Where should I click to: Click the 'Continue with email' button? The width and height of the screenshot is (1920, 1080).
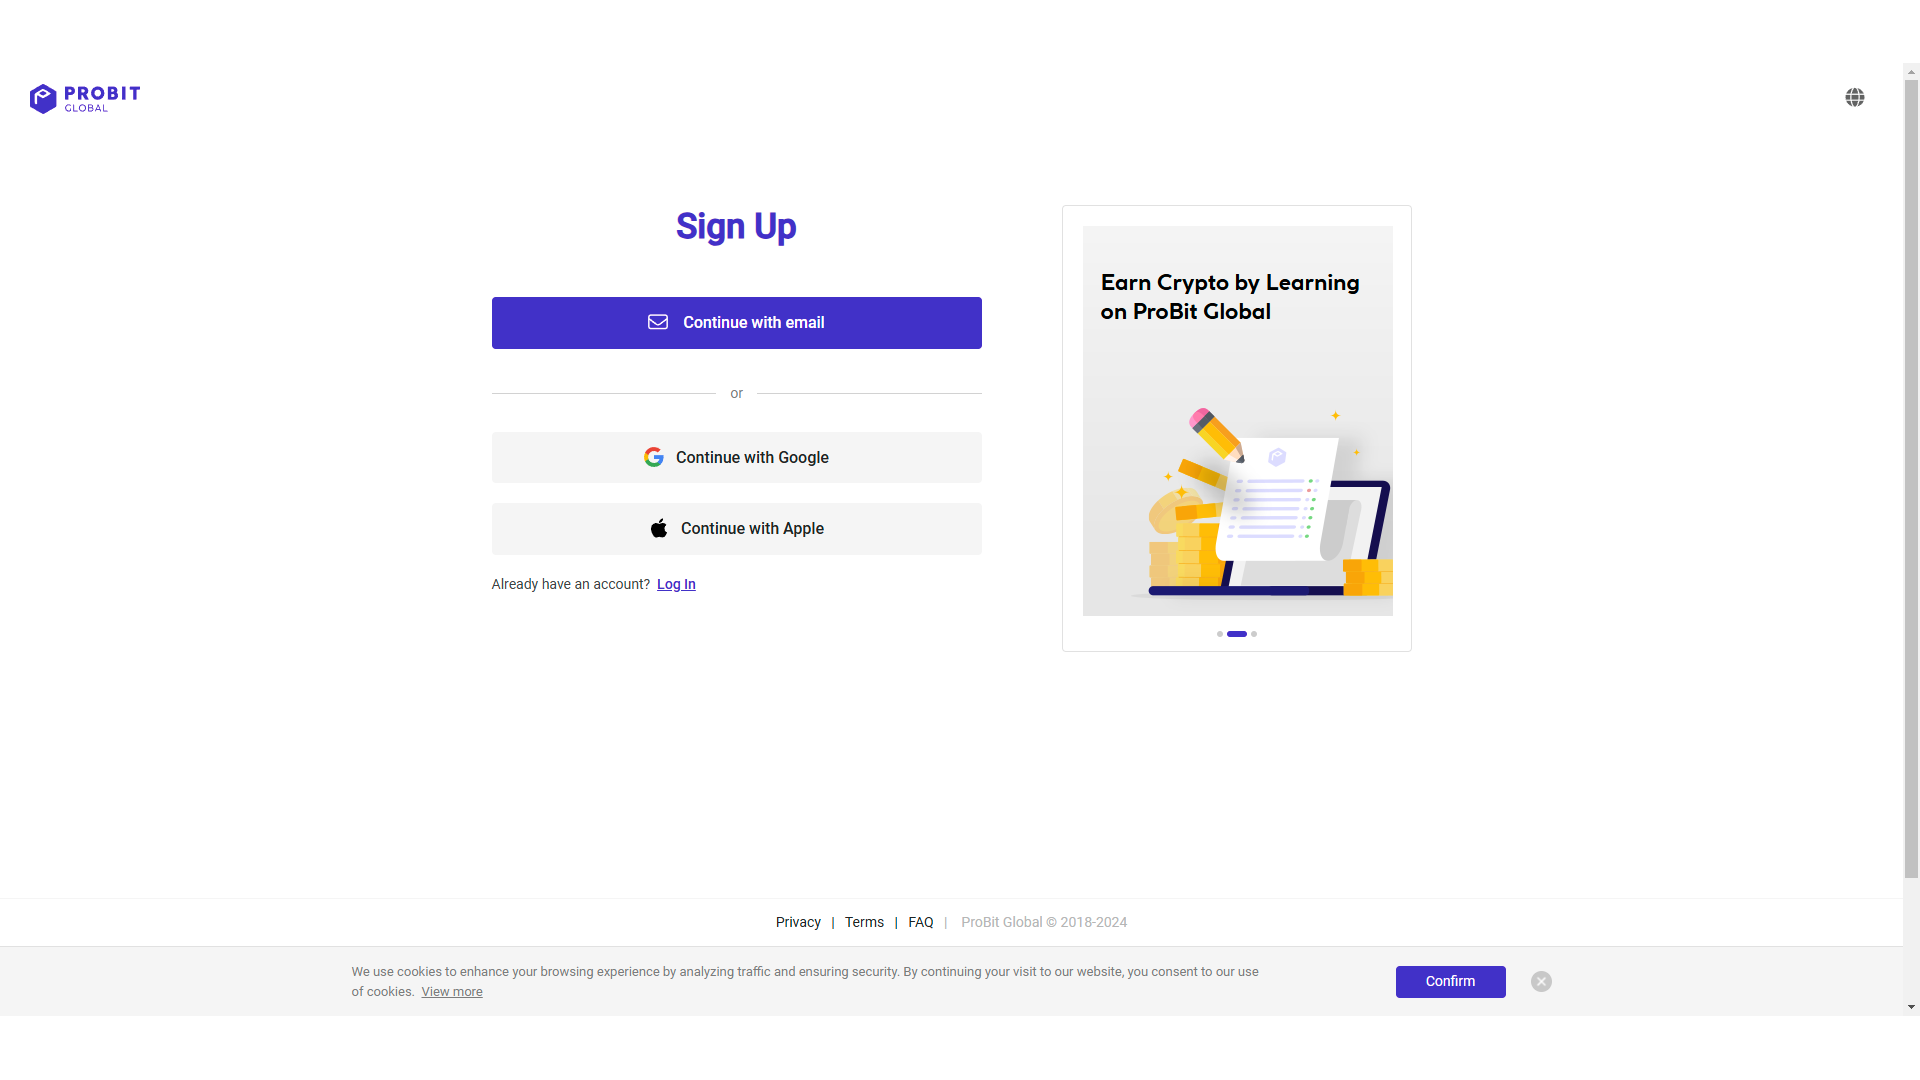736,322
